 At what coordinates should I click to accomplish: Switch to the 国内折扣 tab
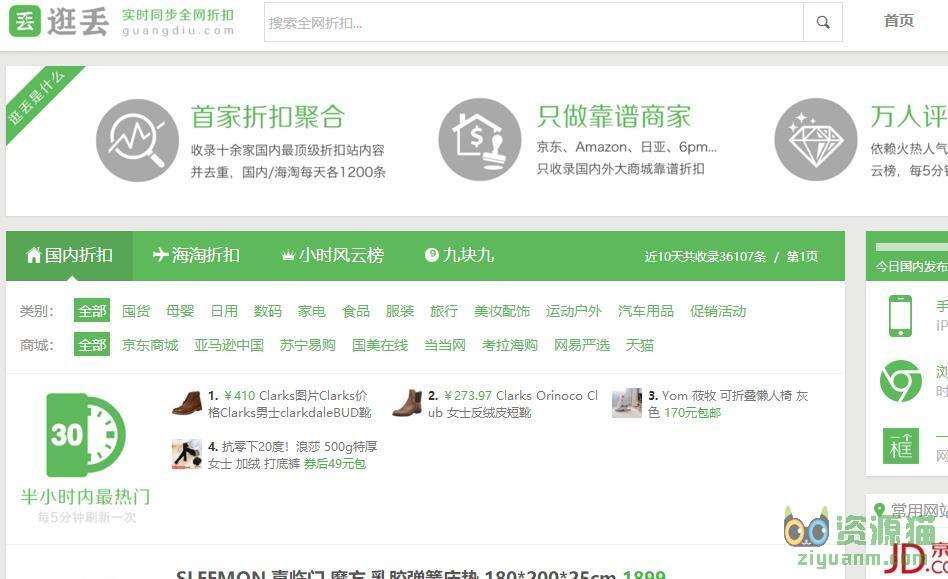coord(70,255)
